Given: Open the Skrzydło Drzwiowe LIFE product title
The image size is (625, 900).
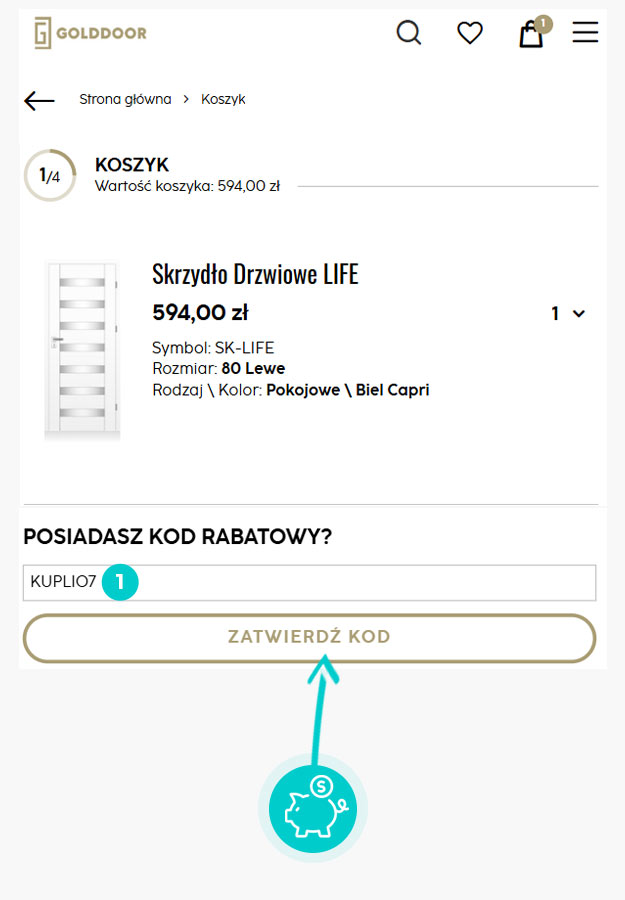Looking at the screenshot, I should [x=255, y=274].
